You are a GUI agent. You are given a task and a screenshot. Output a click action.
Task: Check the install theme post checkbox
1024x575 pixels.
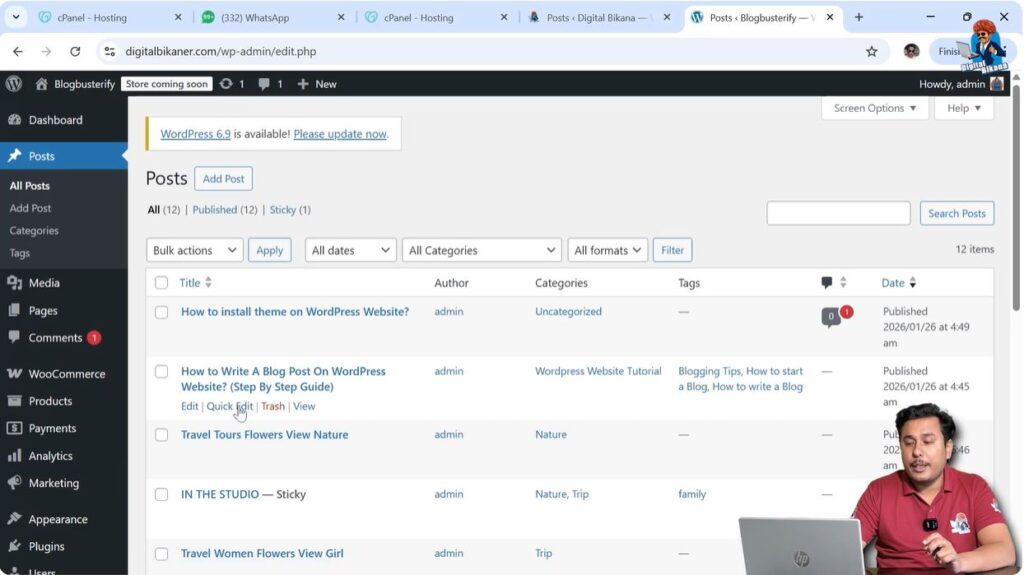pyautogui.click(x=161, y=312)
